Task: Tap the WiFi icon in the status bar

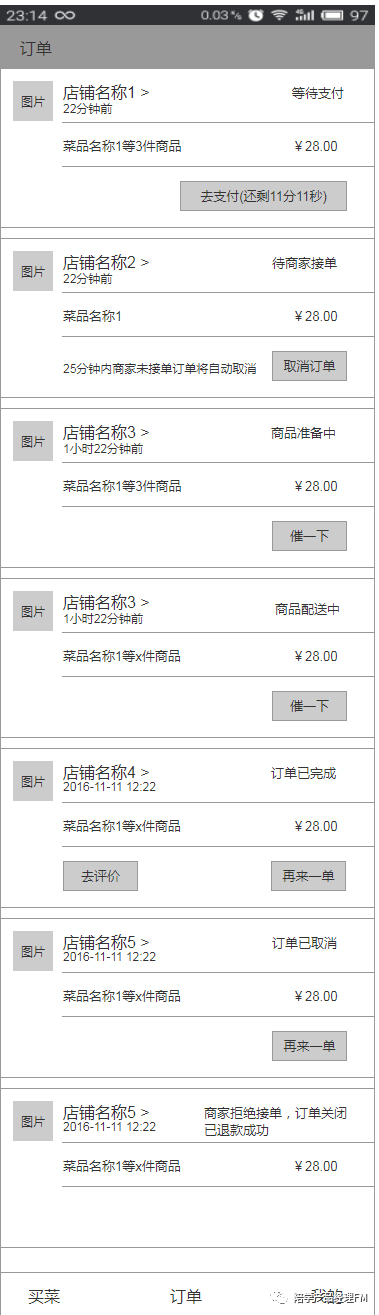Action: [x=278, y=15]
